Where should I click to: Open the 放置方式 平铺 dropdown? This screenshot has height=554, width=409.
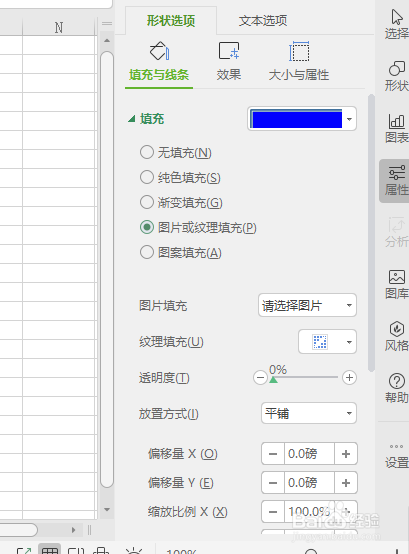(x=309, y=413)
